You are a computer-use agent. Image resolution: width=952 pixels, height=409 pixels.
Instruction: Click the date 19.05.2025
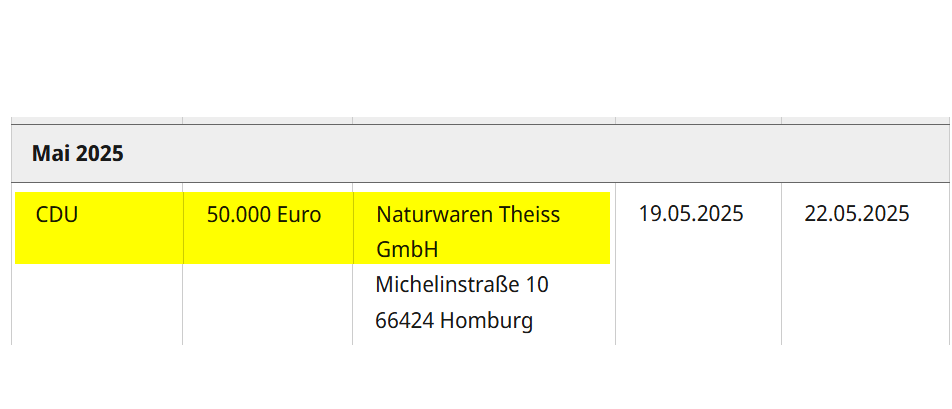tap(691, 214)
